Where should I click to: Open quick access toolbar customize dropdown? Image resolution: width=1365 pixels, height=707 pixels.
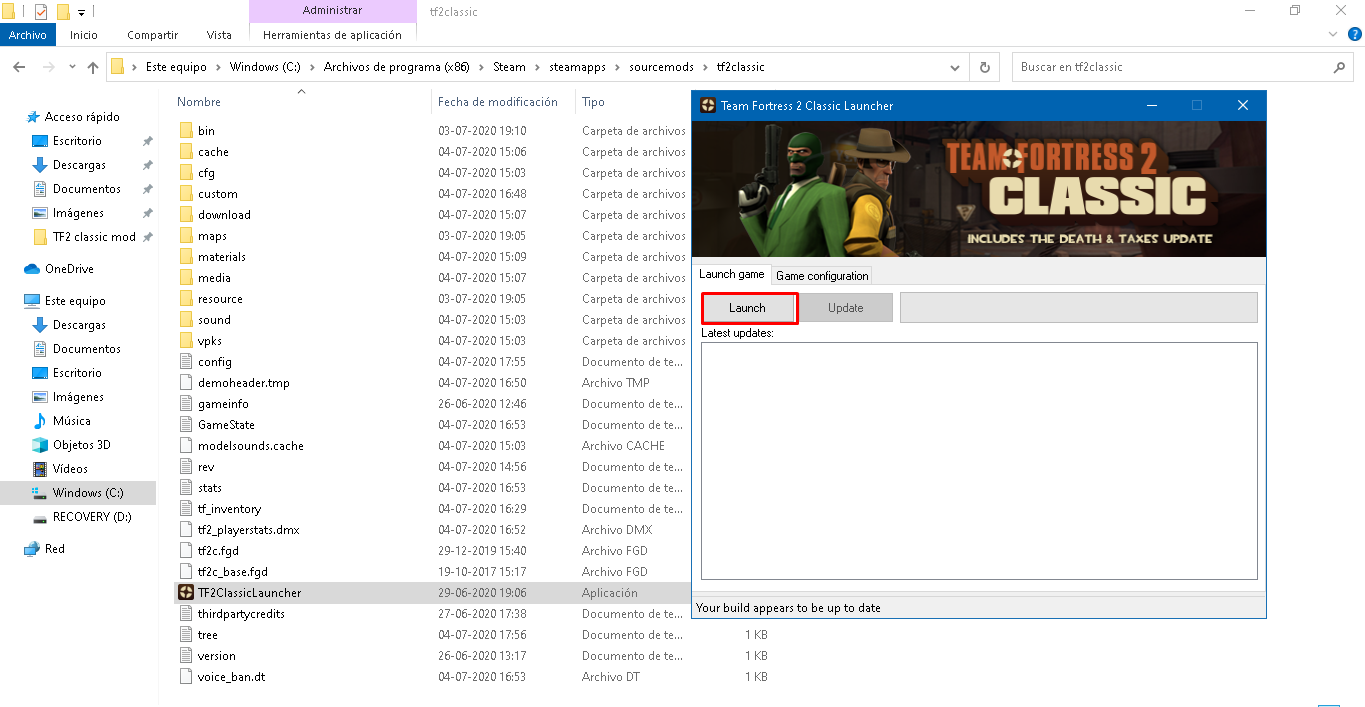[x=81, y=12]
